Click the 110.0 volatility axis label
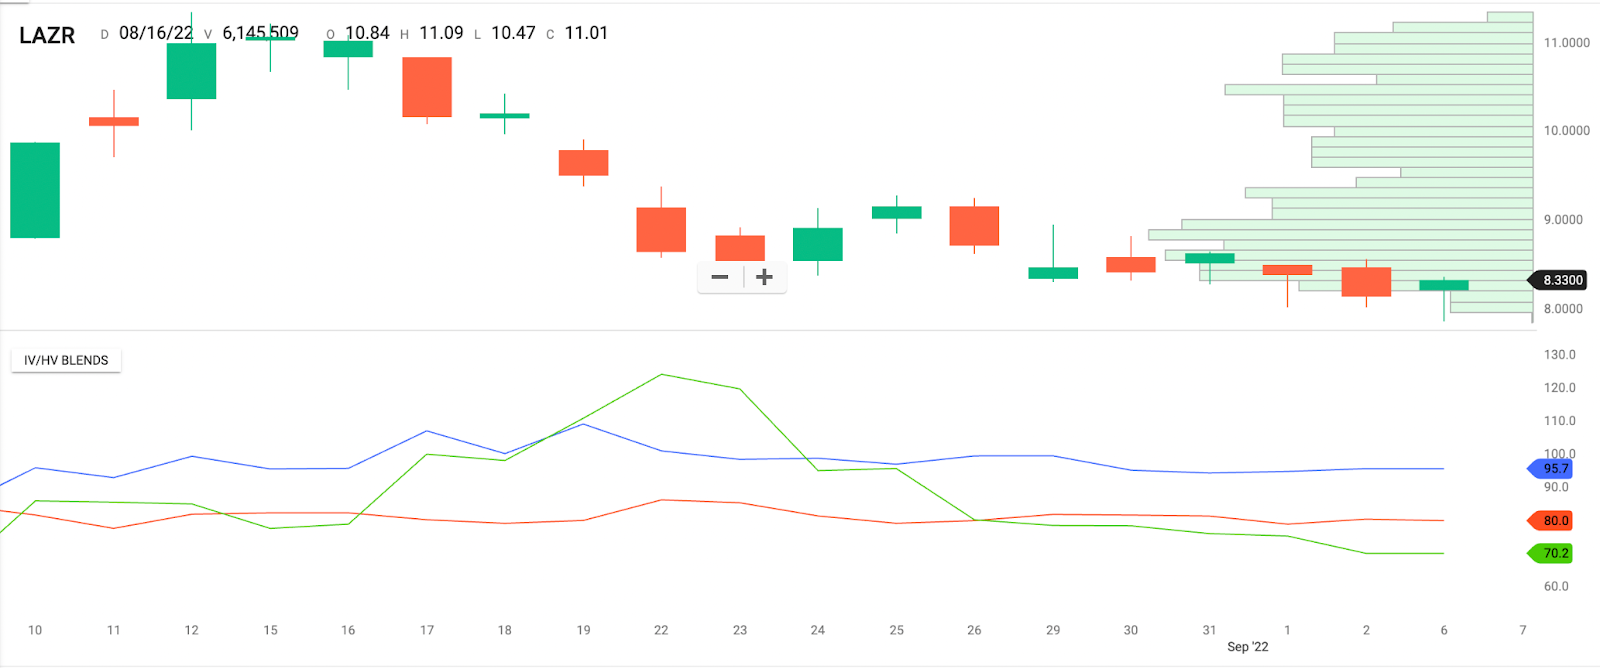This screenshot has width=1600, height=668. (1560, 421)
